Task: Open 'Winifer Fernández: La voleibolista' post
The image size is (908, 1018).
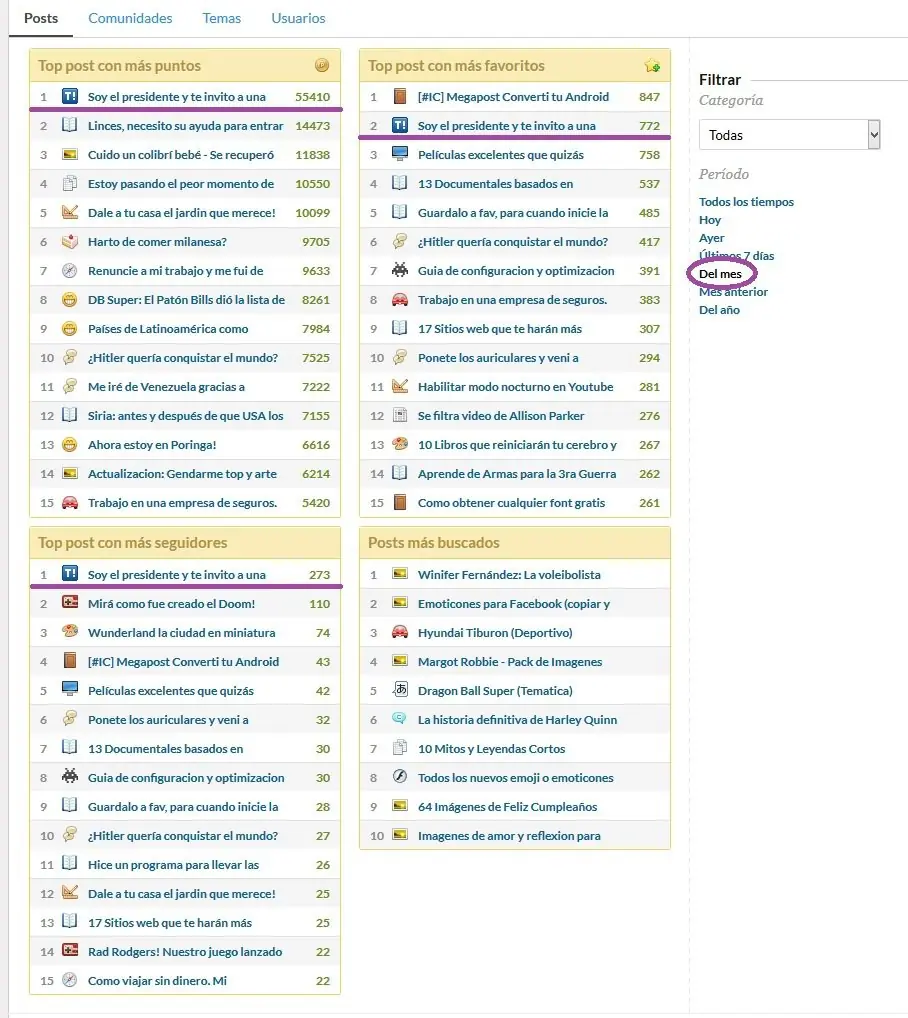Action: [509, 575]
